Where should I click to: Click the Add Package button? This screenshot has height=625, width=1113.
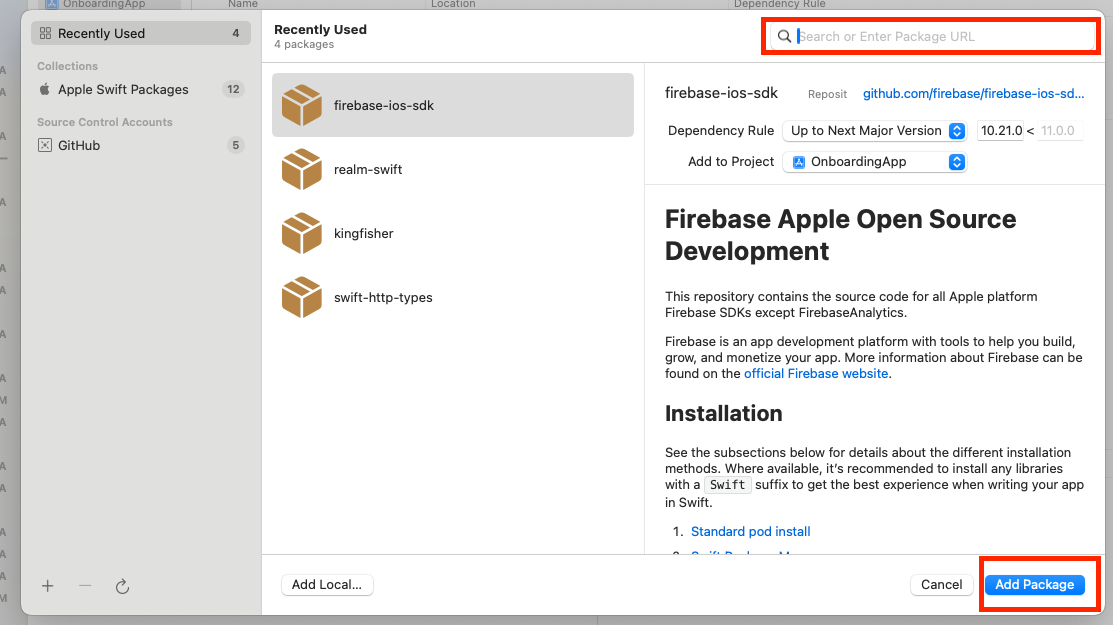tap(1034, 585)
